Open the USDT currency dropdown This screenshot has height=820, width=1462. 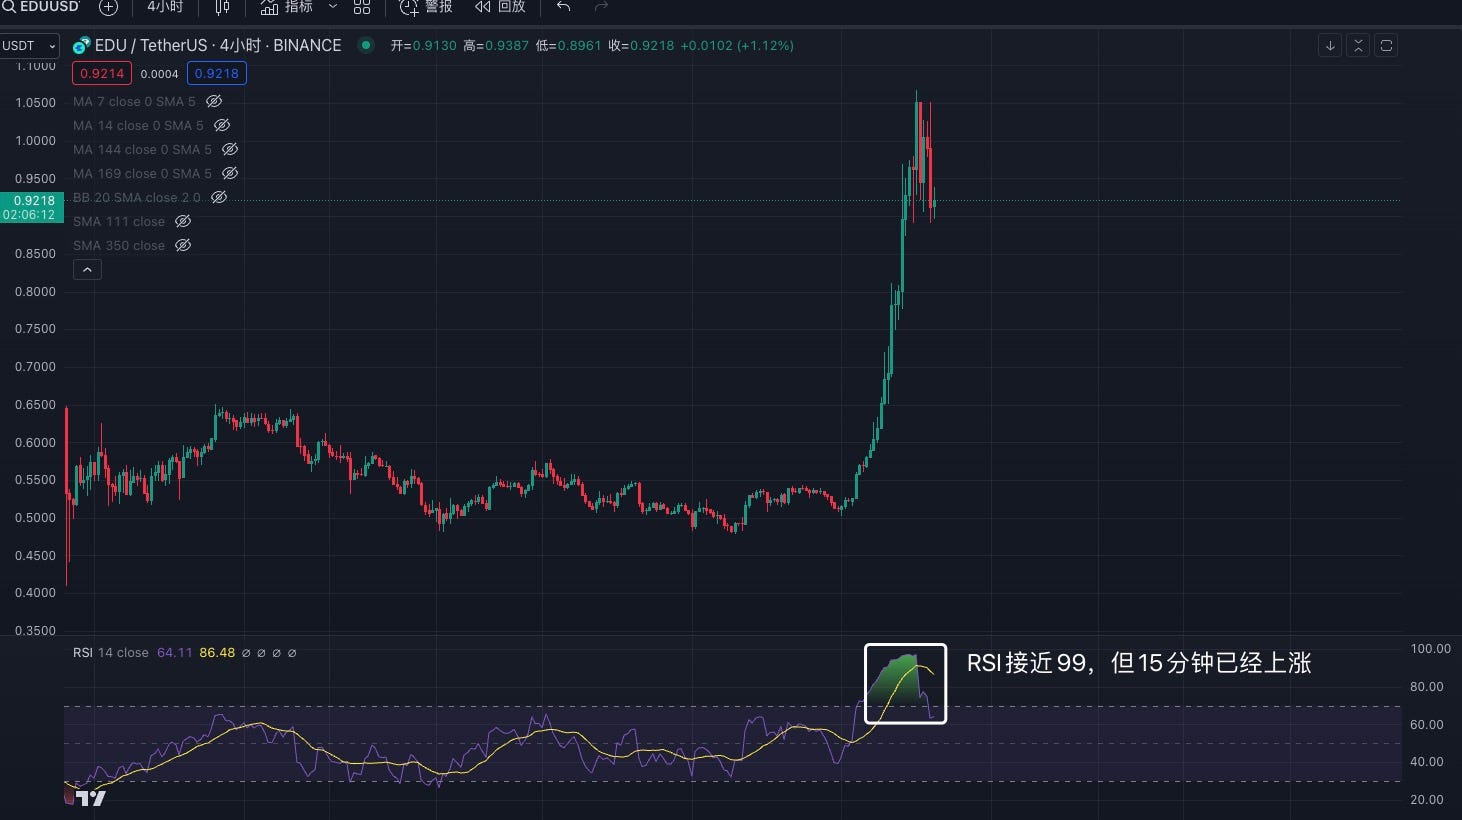[x=30, y=45]
